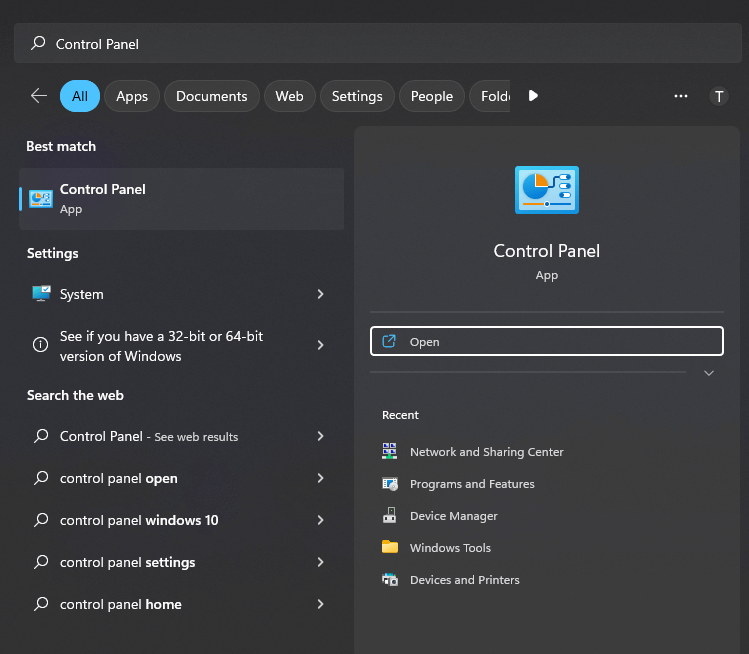Open Device Manager recent item
This screenshot has width=749, height=654.
point(440,516)
